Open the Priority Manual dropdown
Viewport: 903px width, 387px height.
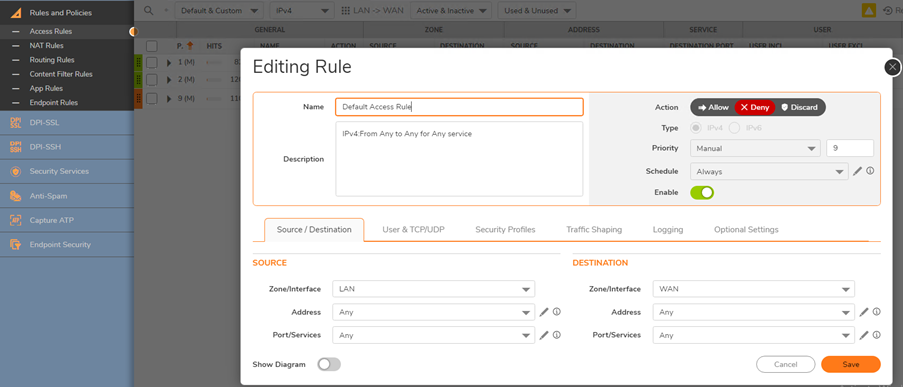tap(755, 149)
